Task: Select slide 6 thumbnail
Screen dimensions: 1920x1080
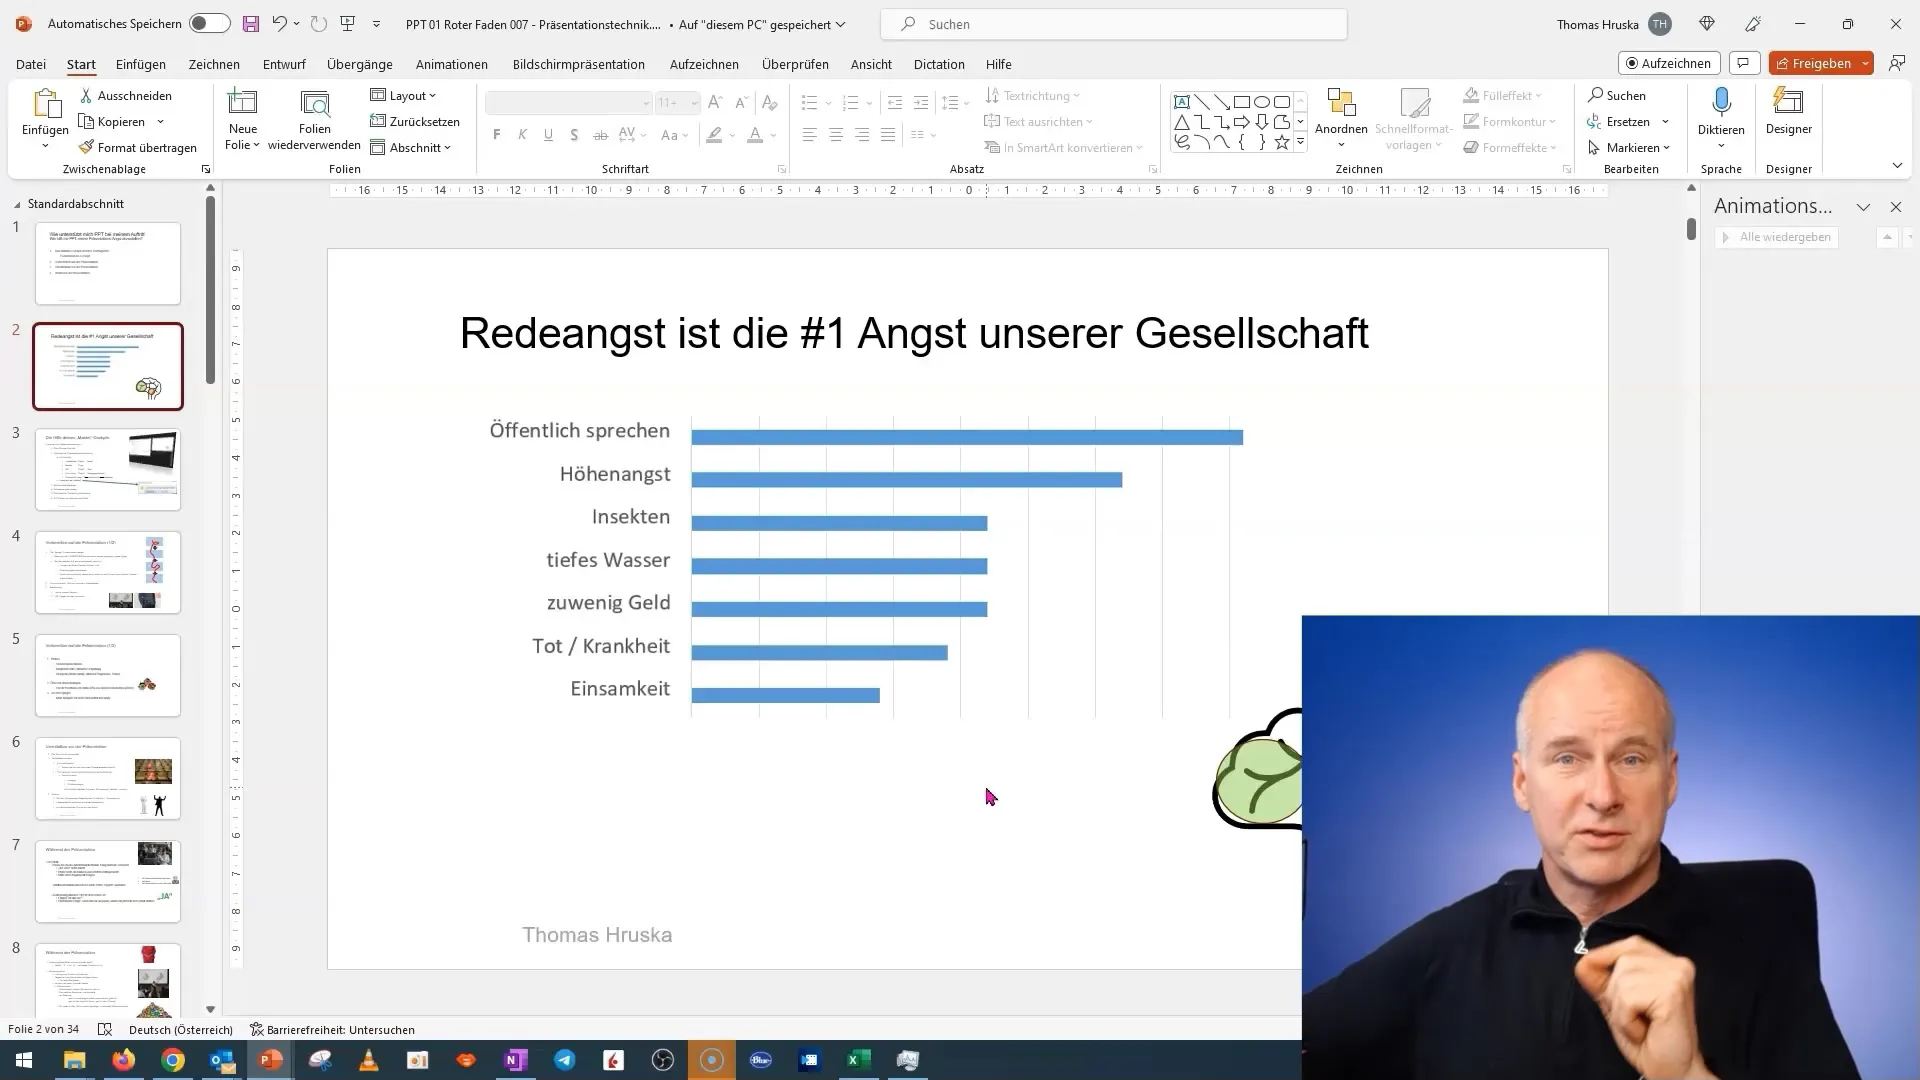Action: point(108,778)
